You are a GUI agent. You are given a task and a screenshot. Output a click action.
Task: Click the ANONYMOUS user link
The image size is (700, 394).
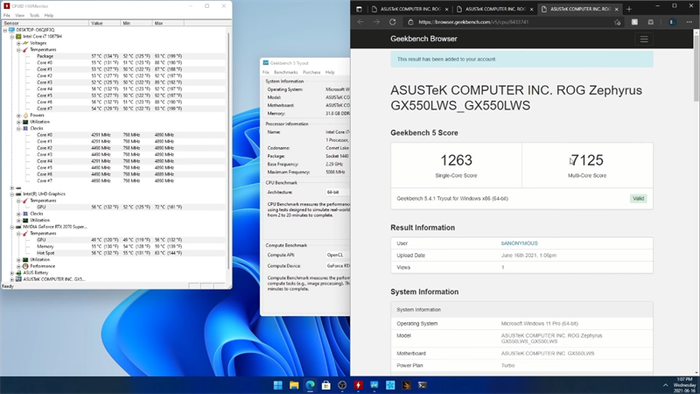coord(519,243)
